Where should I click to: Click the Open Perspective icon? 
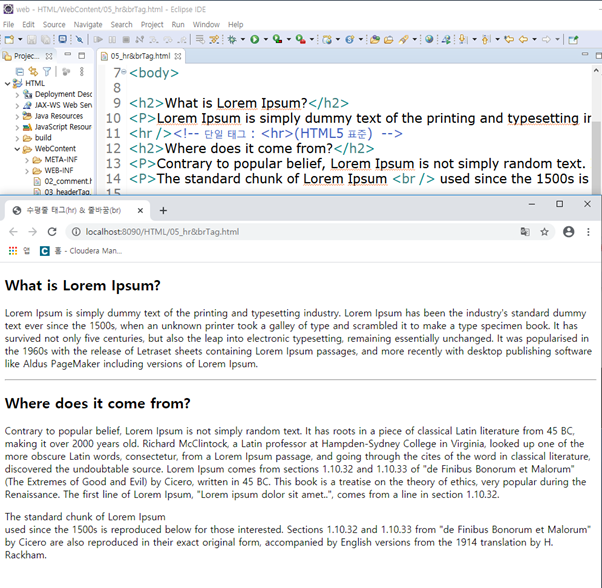click(574, 40)
